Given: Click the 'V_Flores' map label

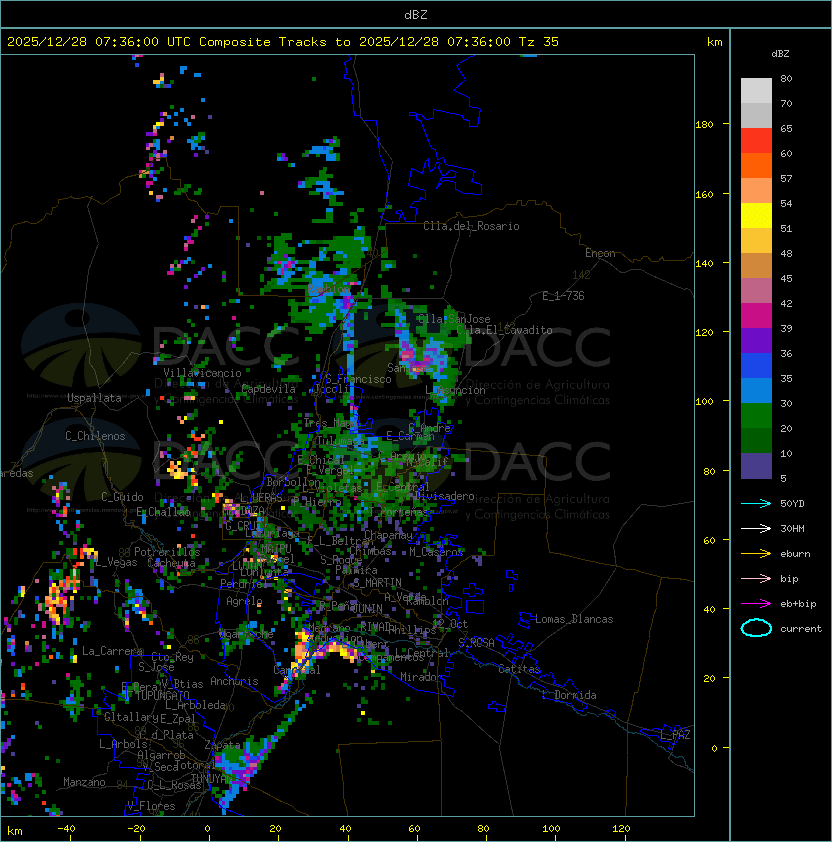Looking at the screenshot, I should [x=151, y=806].
